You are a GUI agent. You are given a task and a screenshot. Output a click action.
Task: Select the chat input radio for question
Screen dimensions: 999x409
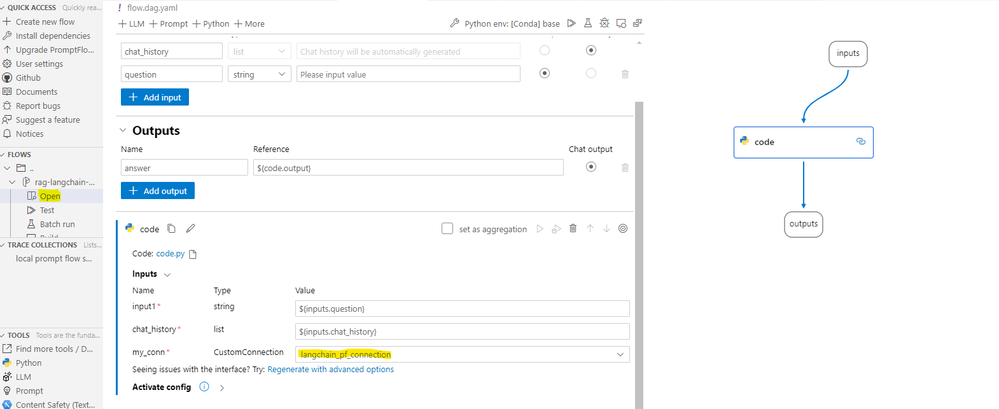click(x=544, y=73)
